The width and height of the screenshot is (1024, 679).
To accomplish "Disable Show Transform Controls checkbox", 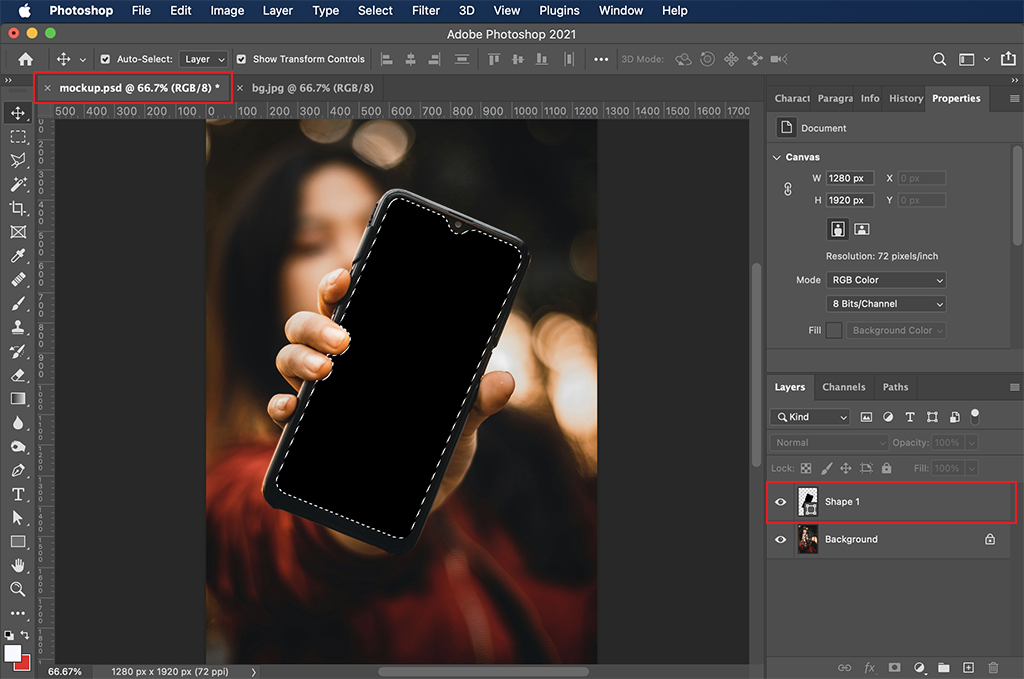I will (241, 59).
